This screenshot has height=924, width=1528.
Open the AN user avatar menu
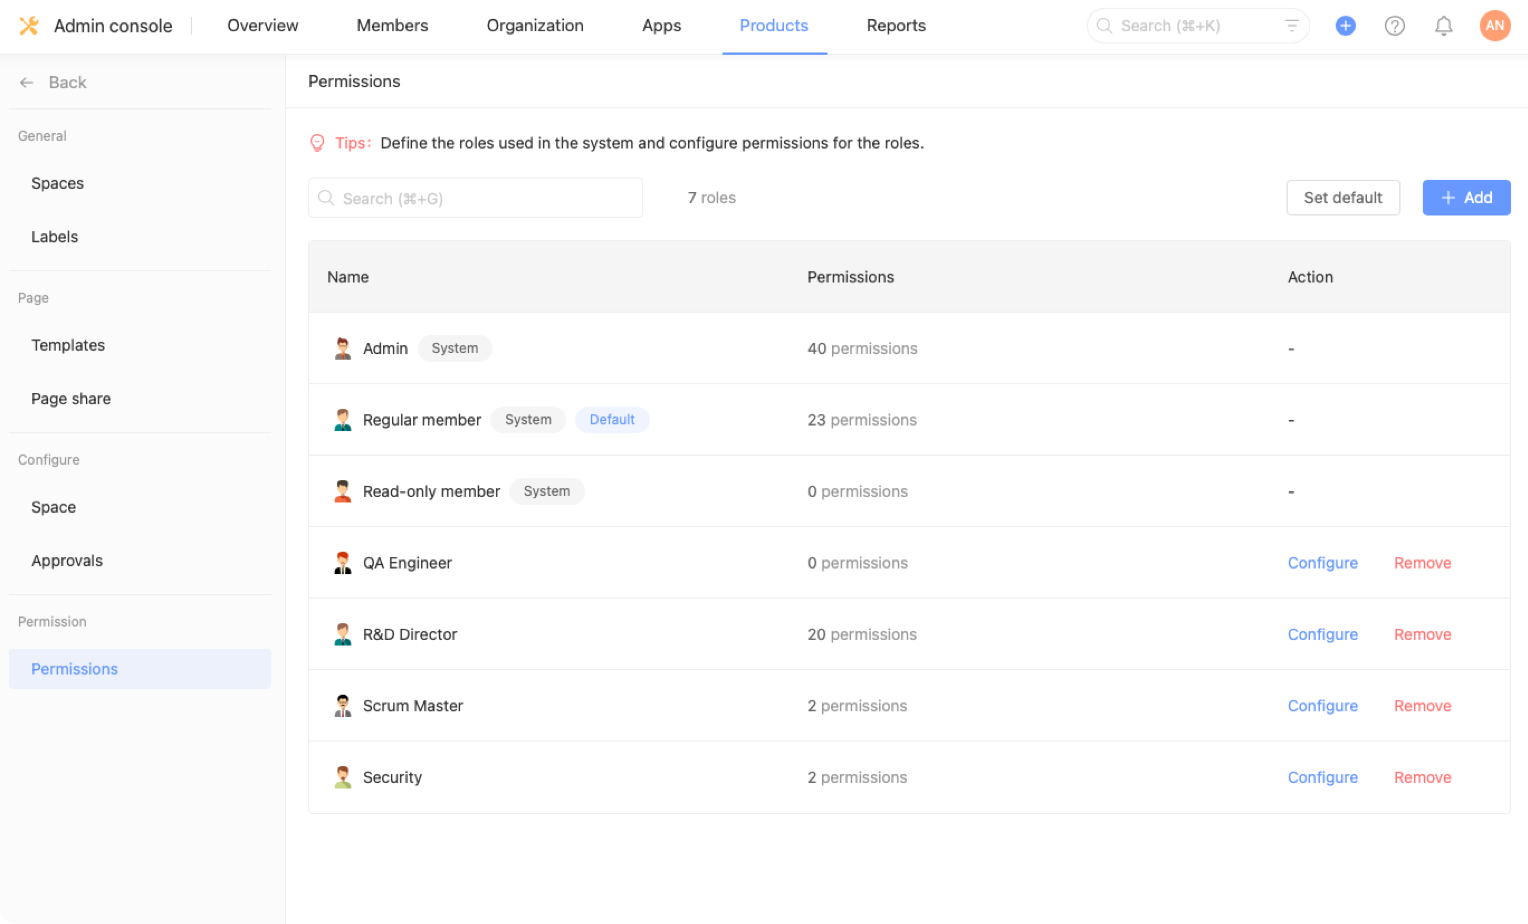[1494, 26]
